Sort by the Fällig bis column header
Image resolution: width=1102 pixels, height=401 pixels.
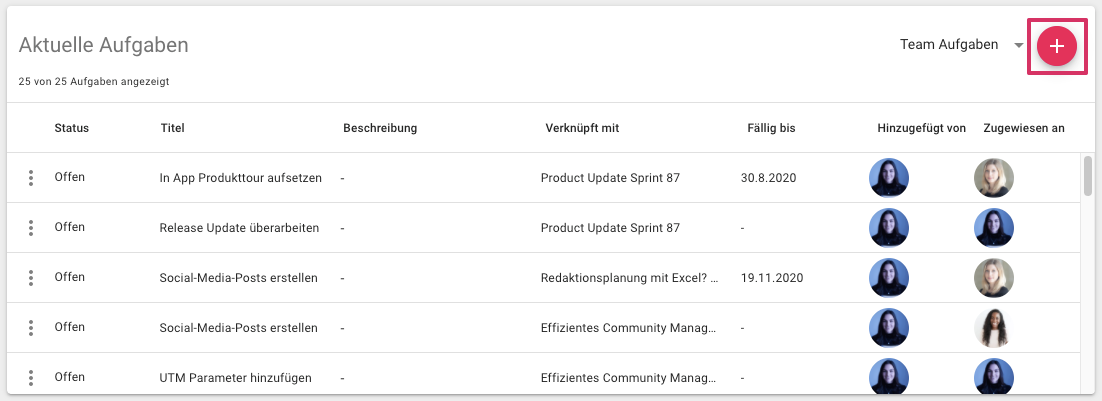pos(771,128)
